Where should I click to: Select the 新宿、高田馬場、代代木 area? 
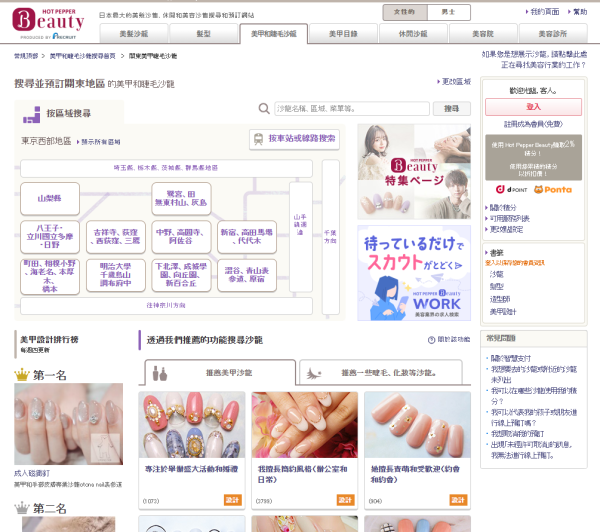coord(247,237)
